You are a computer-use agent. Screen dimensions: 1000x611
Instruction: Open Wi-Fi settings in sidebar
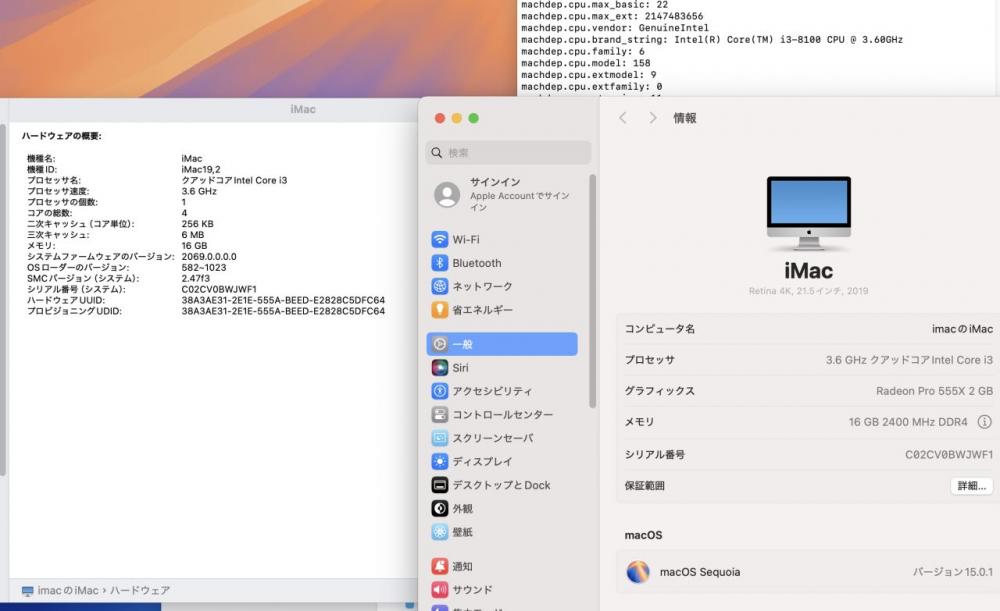point(465,240)
